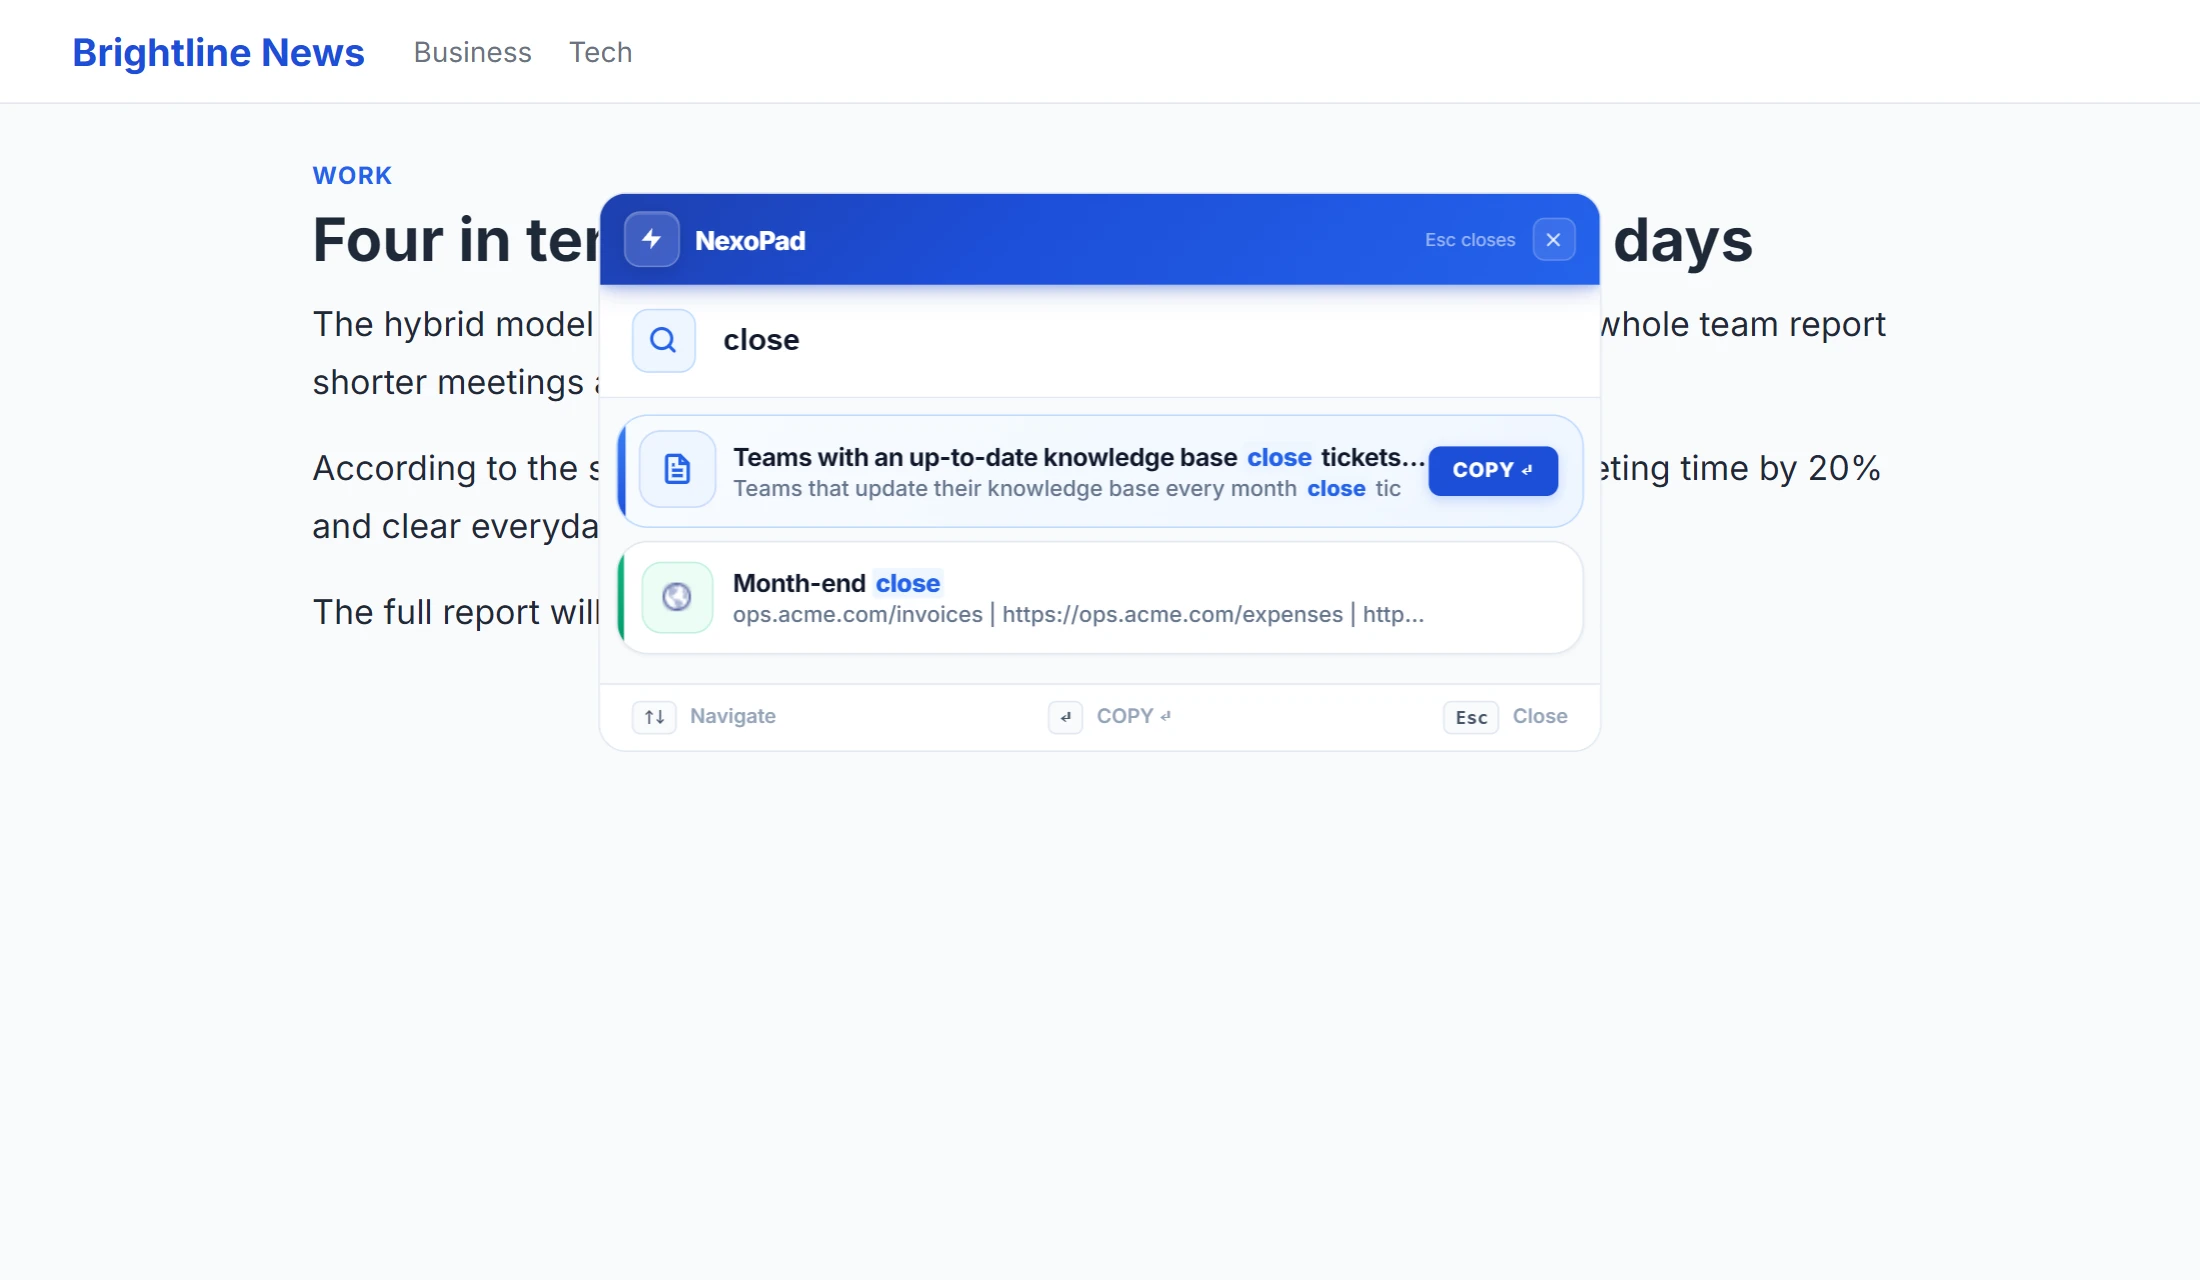Click the globe icon for Month-end close
The width and height of the screenshot is (2200, 1280).
[677, 597]
